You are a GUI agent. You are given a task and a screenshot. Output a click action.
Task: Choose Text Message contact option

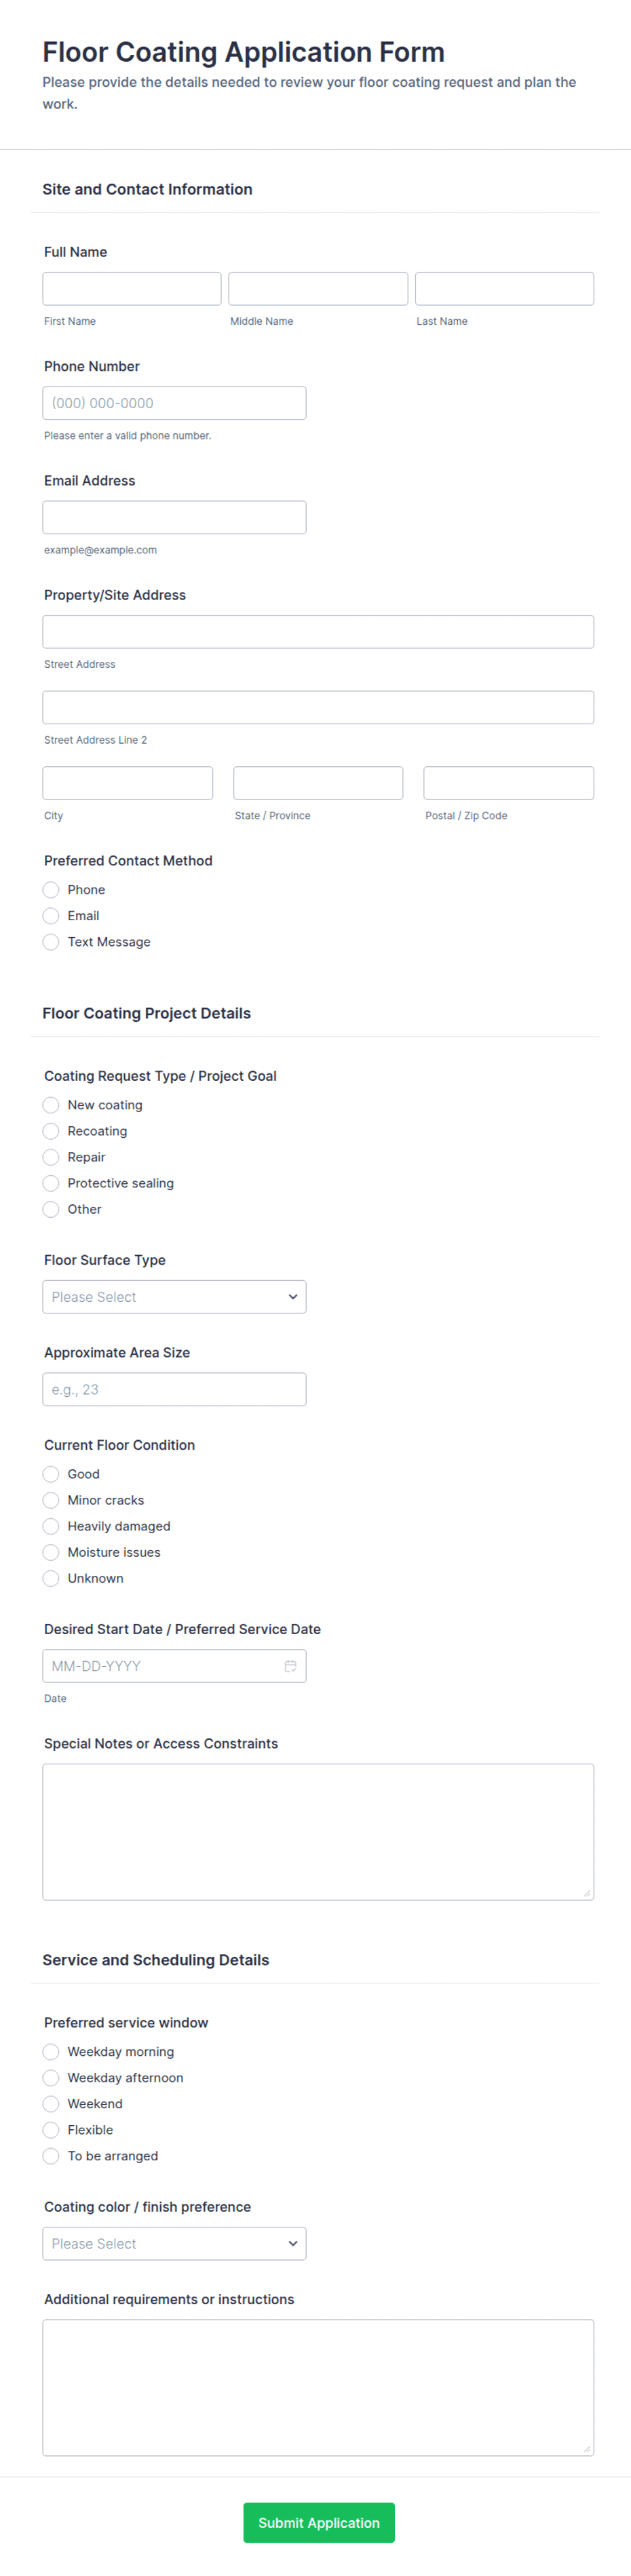point(51,942)
